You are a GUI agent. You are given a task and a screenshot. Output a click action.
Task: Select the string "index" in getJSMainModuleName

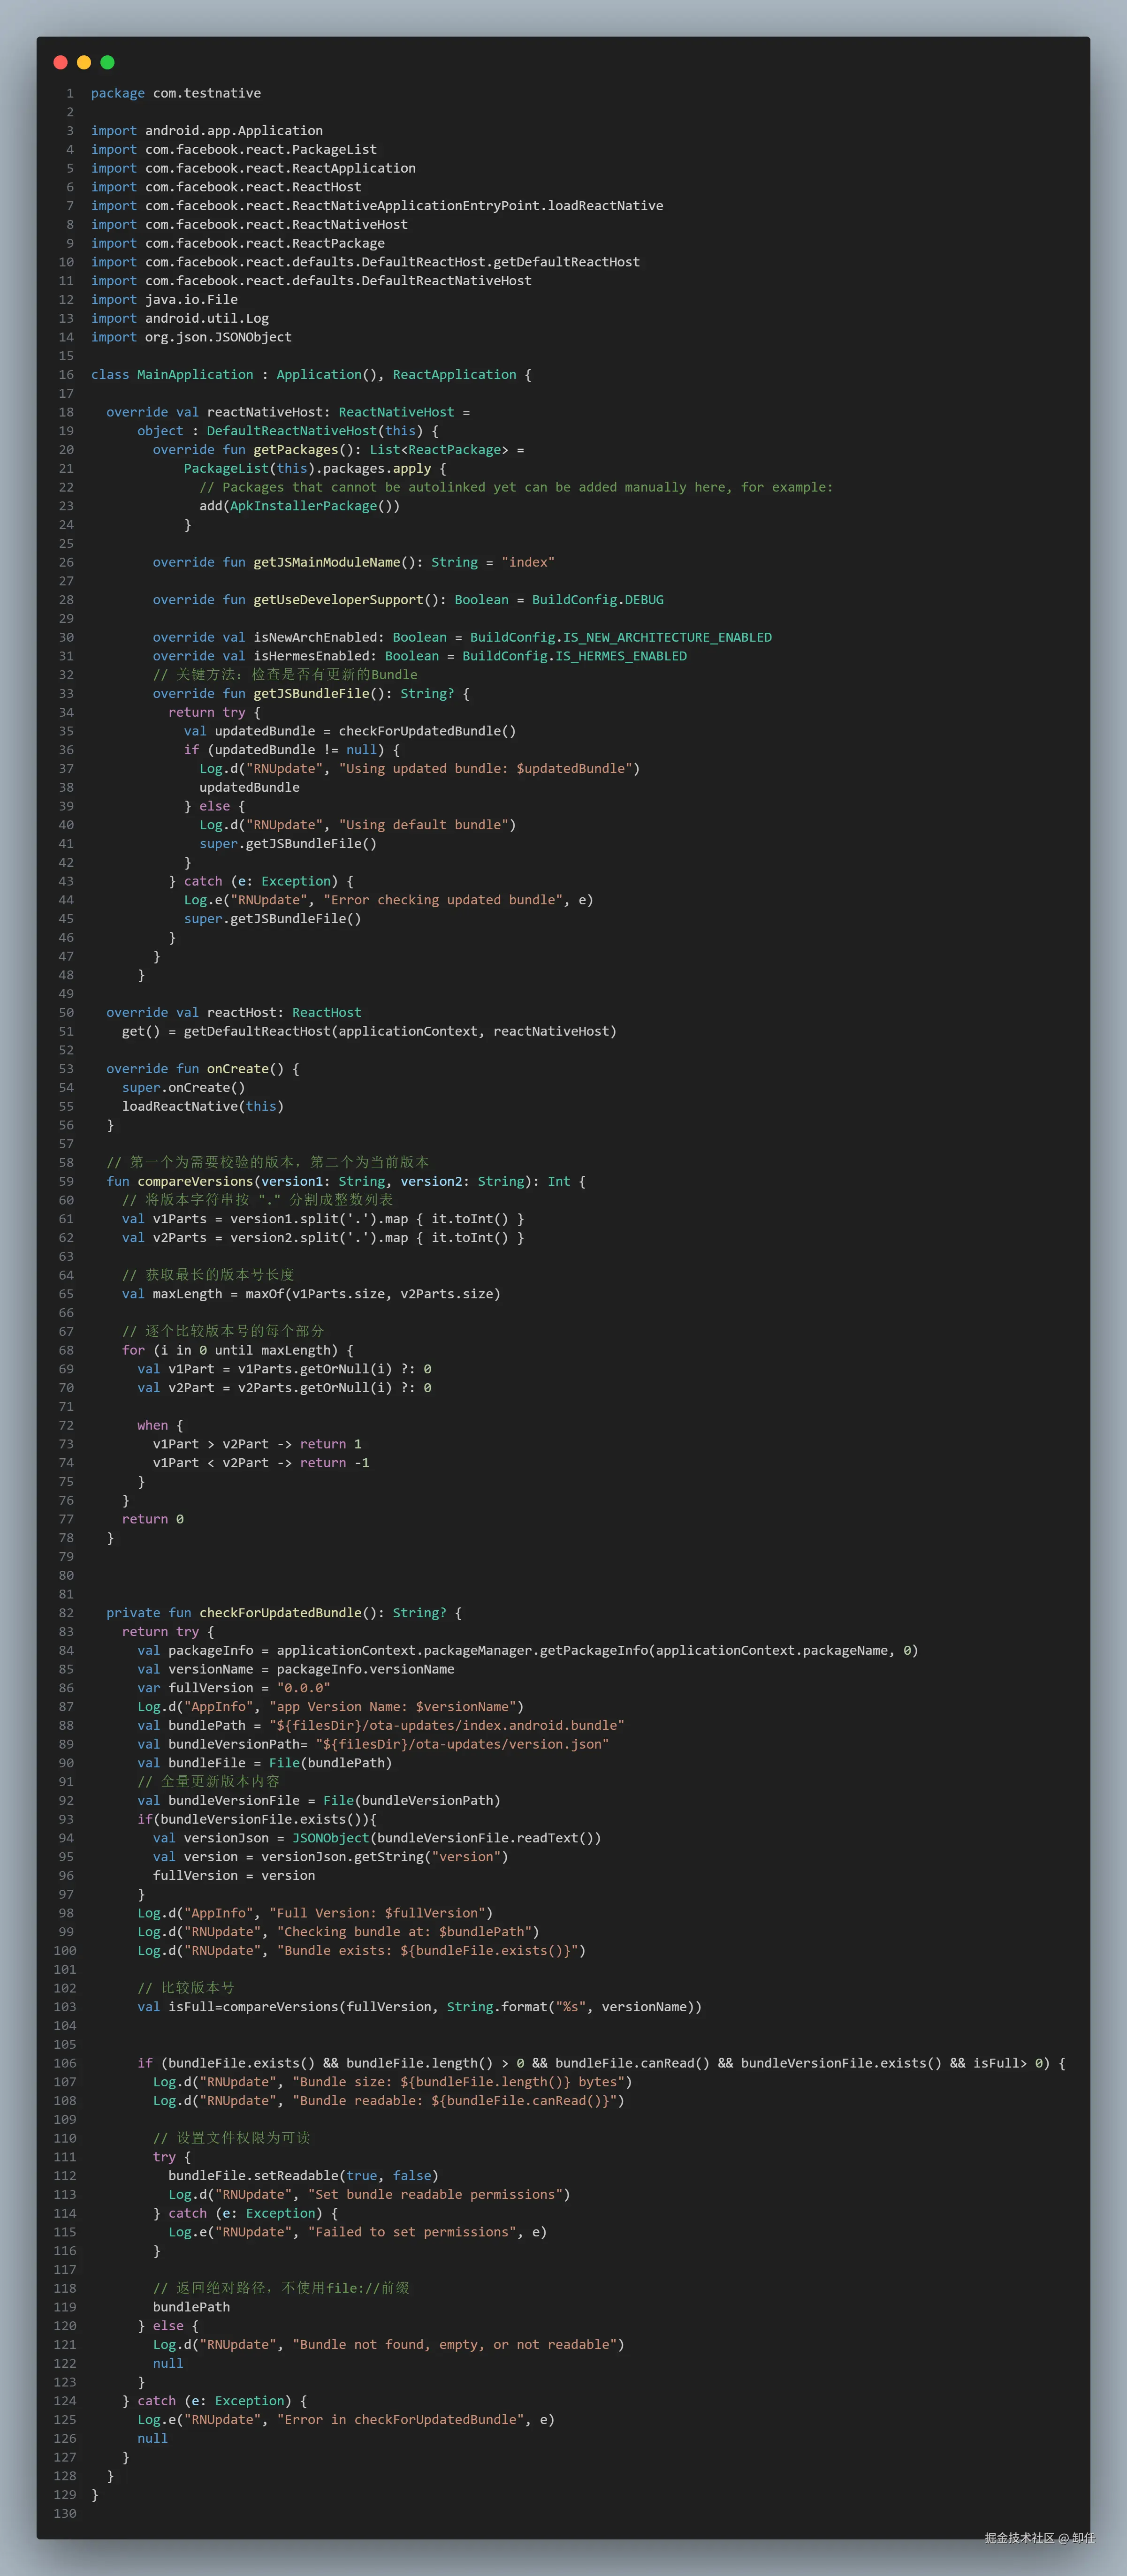click(527, 562)
